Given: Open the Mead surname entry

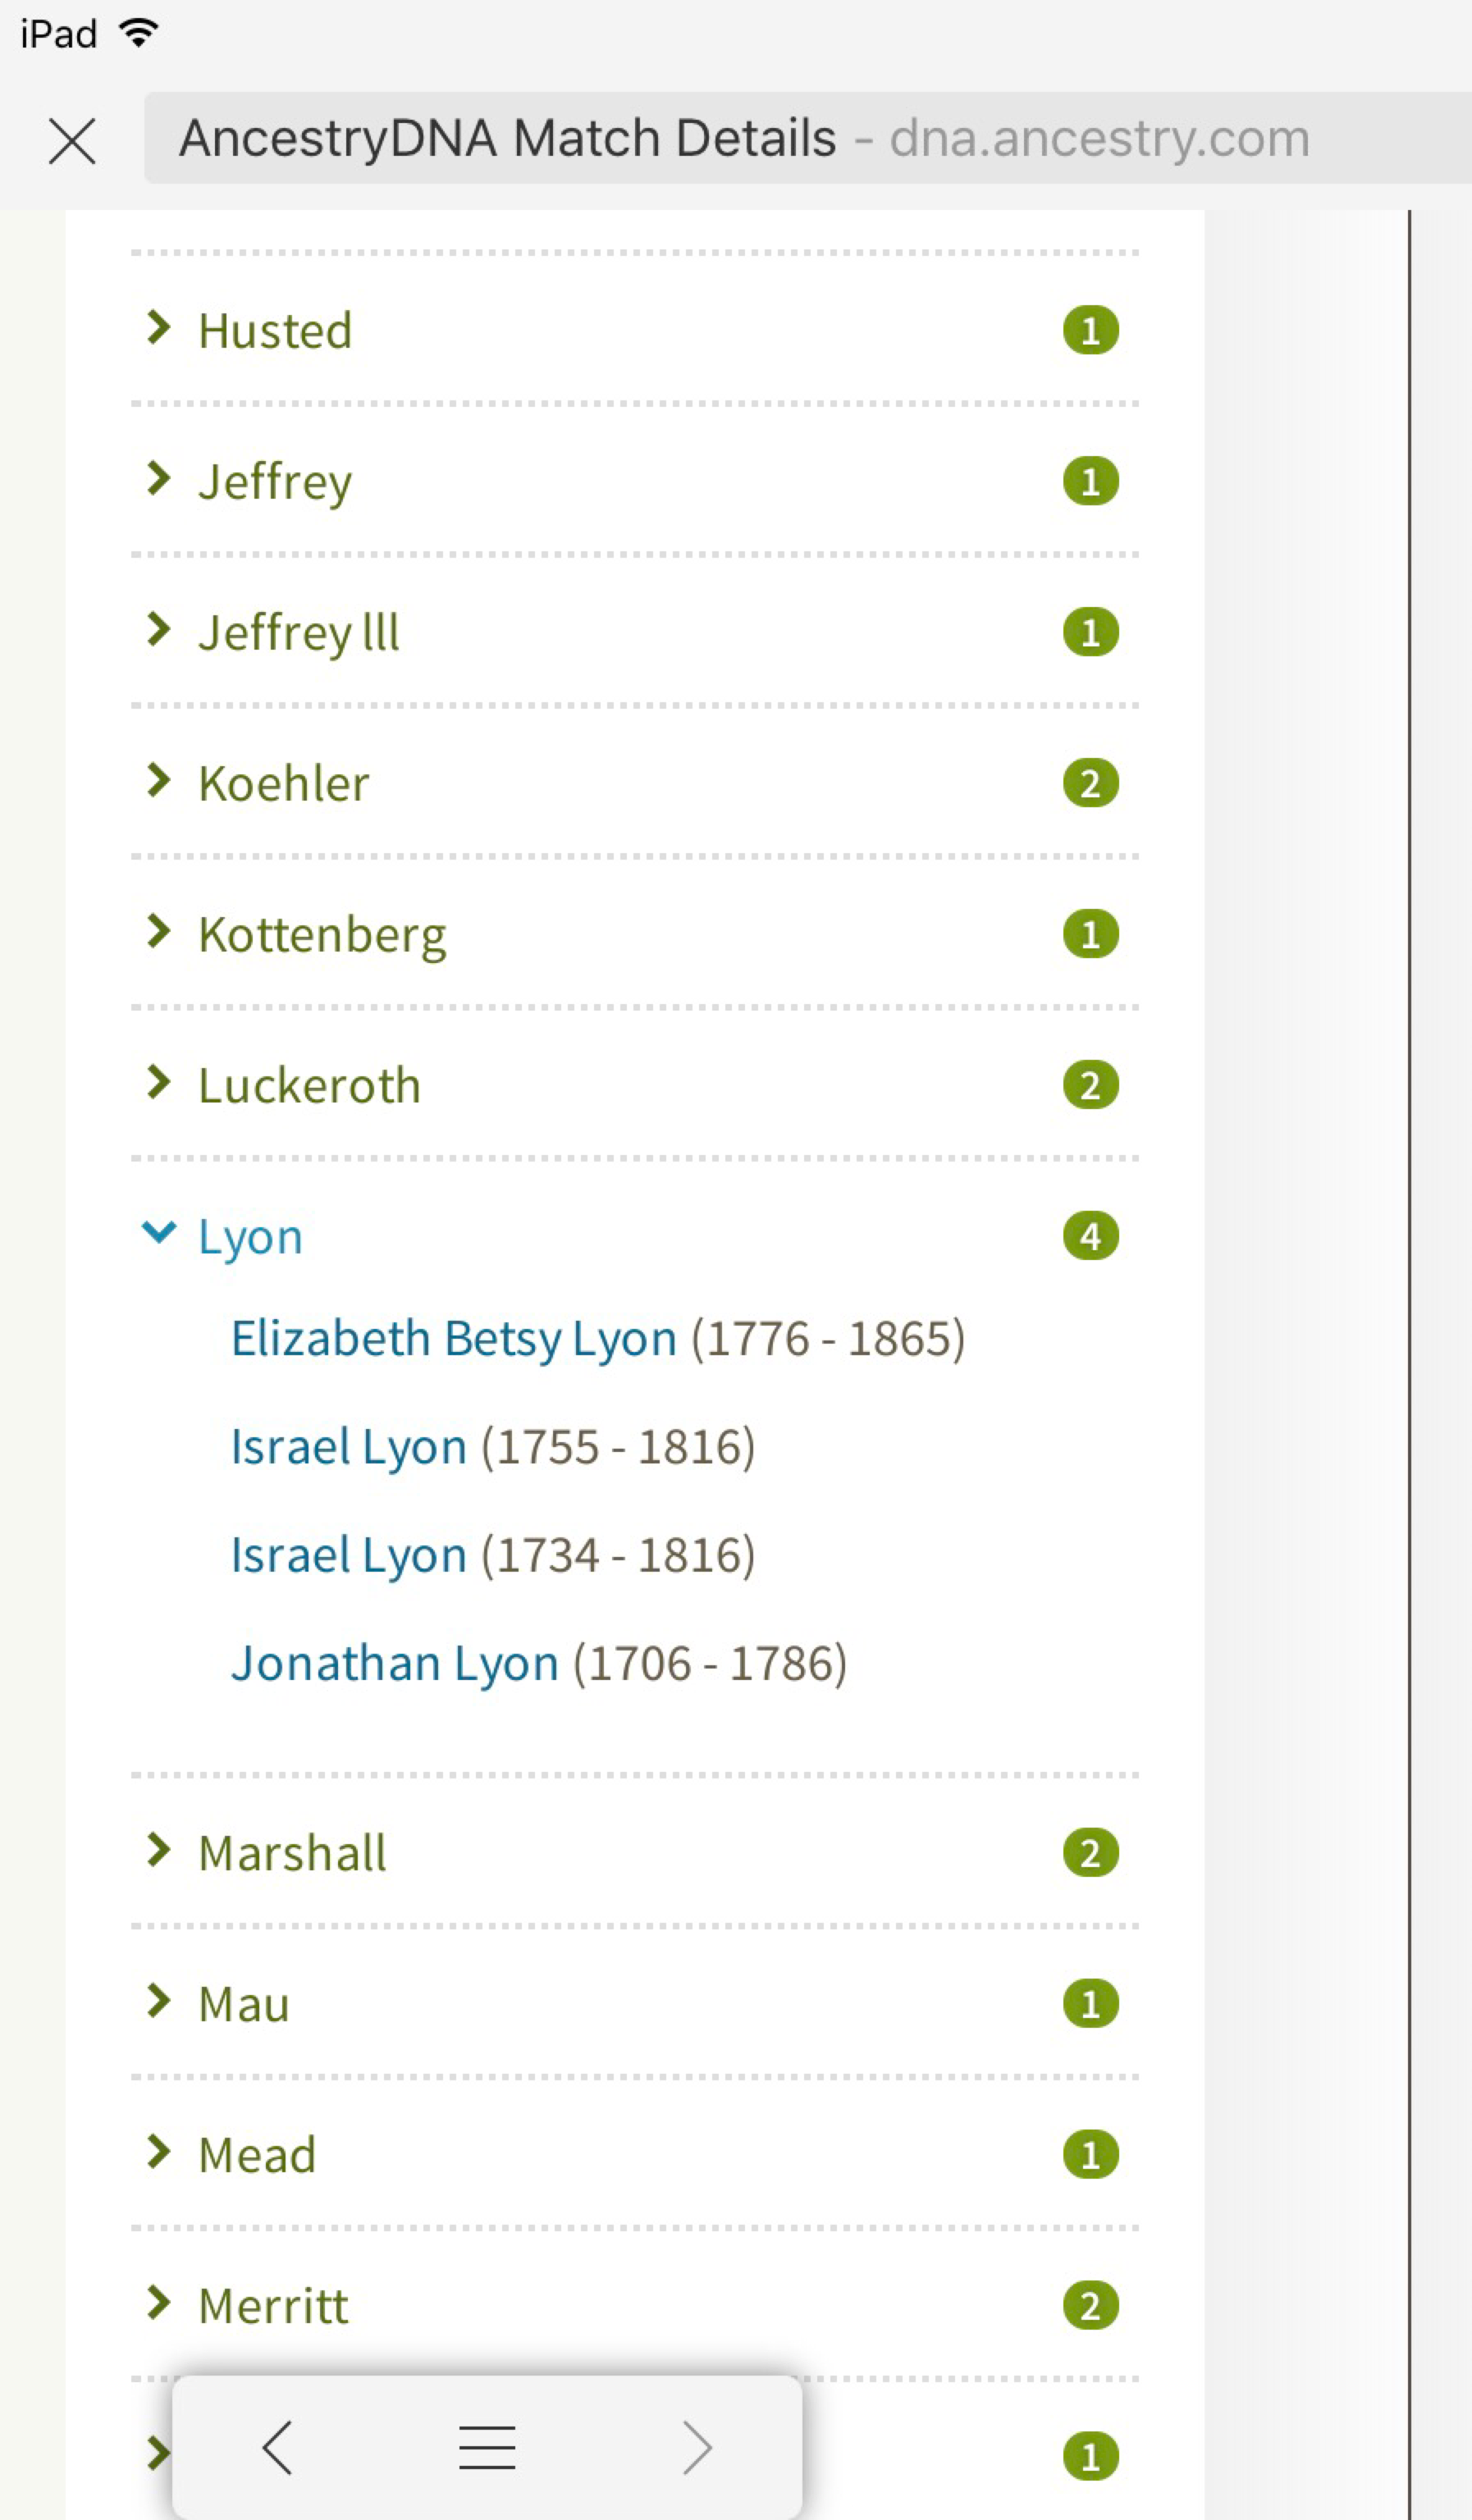Looking at the screenshot, I should pos(257,2155).
